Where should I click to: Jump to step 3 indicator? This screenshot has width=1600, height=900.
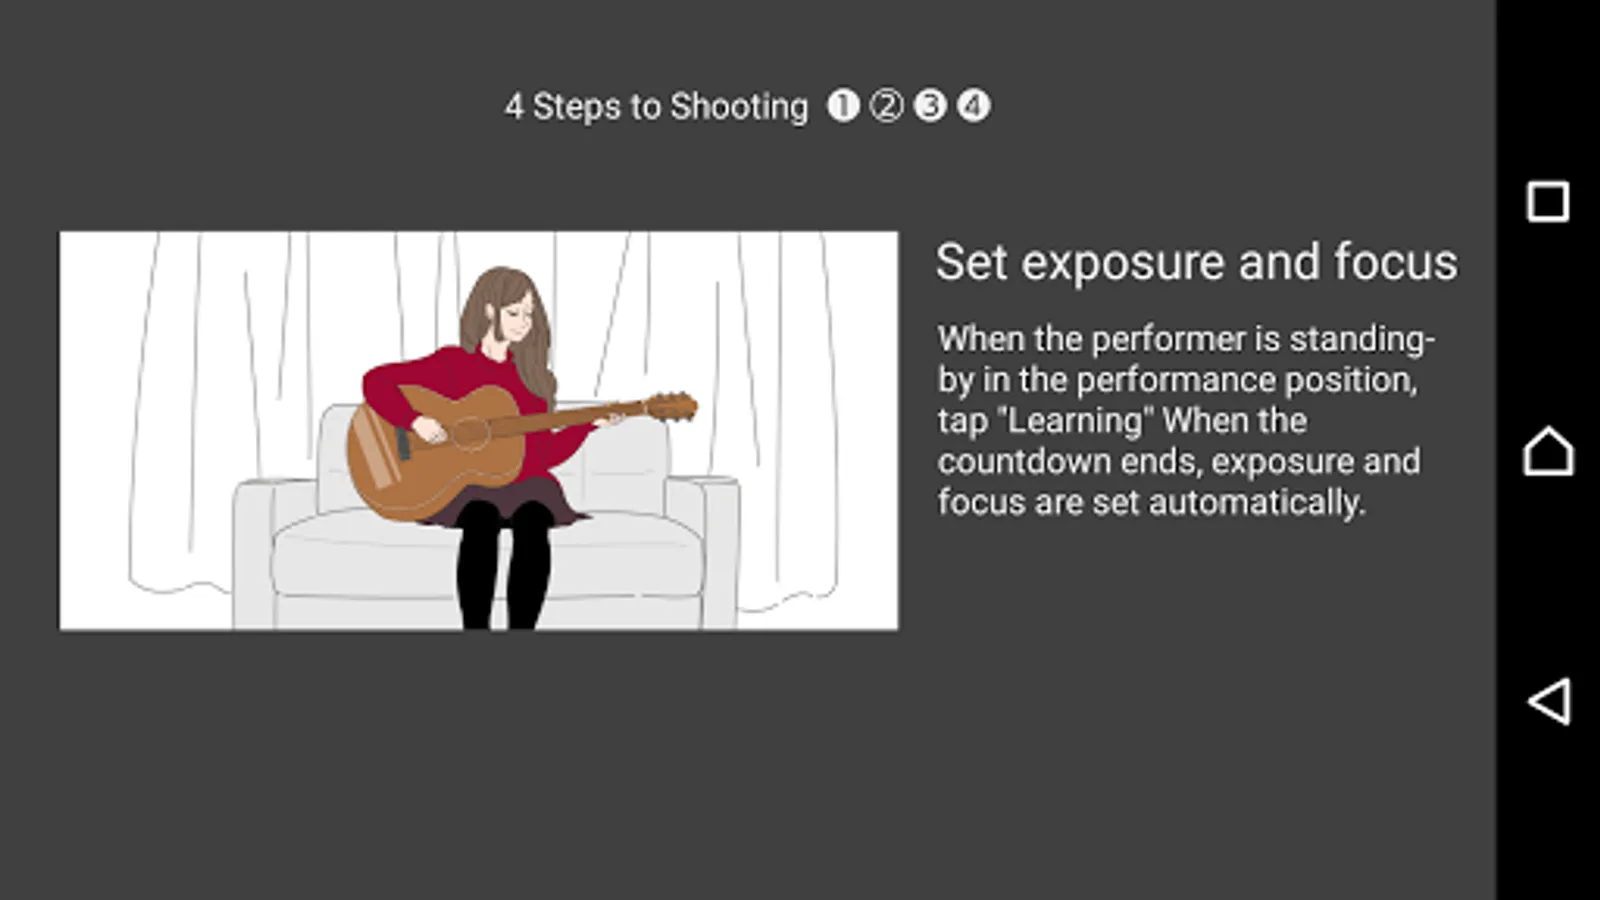930,105
